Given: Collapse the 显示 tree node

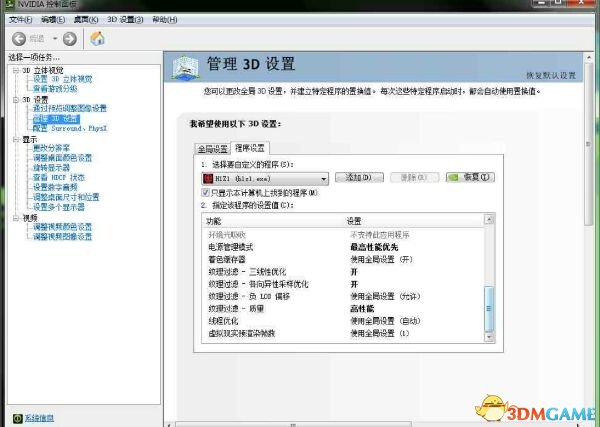Looking at the screenshot, I should click(x=16, y=140).
